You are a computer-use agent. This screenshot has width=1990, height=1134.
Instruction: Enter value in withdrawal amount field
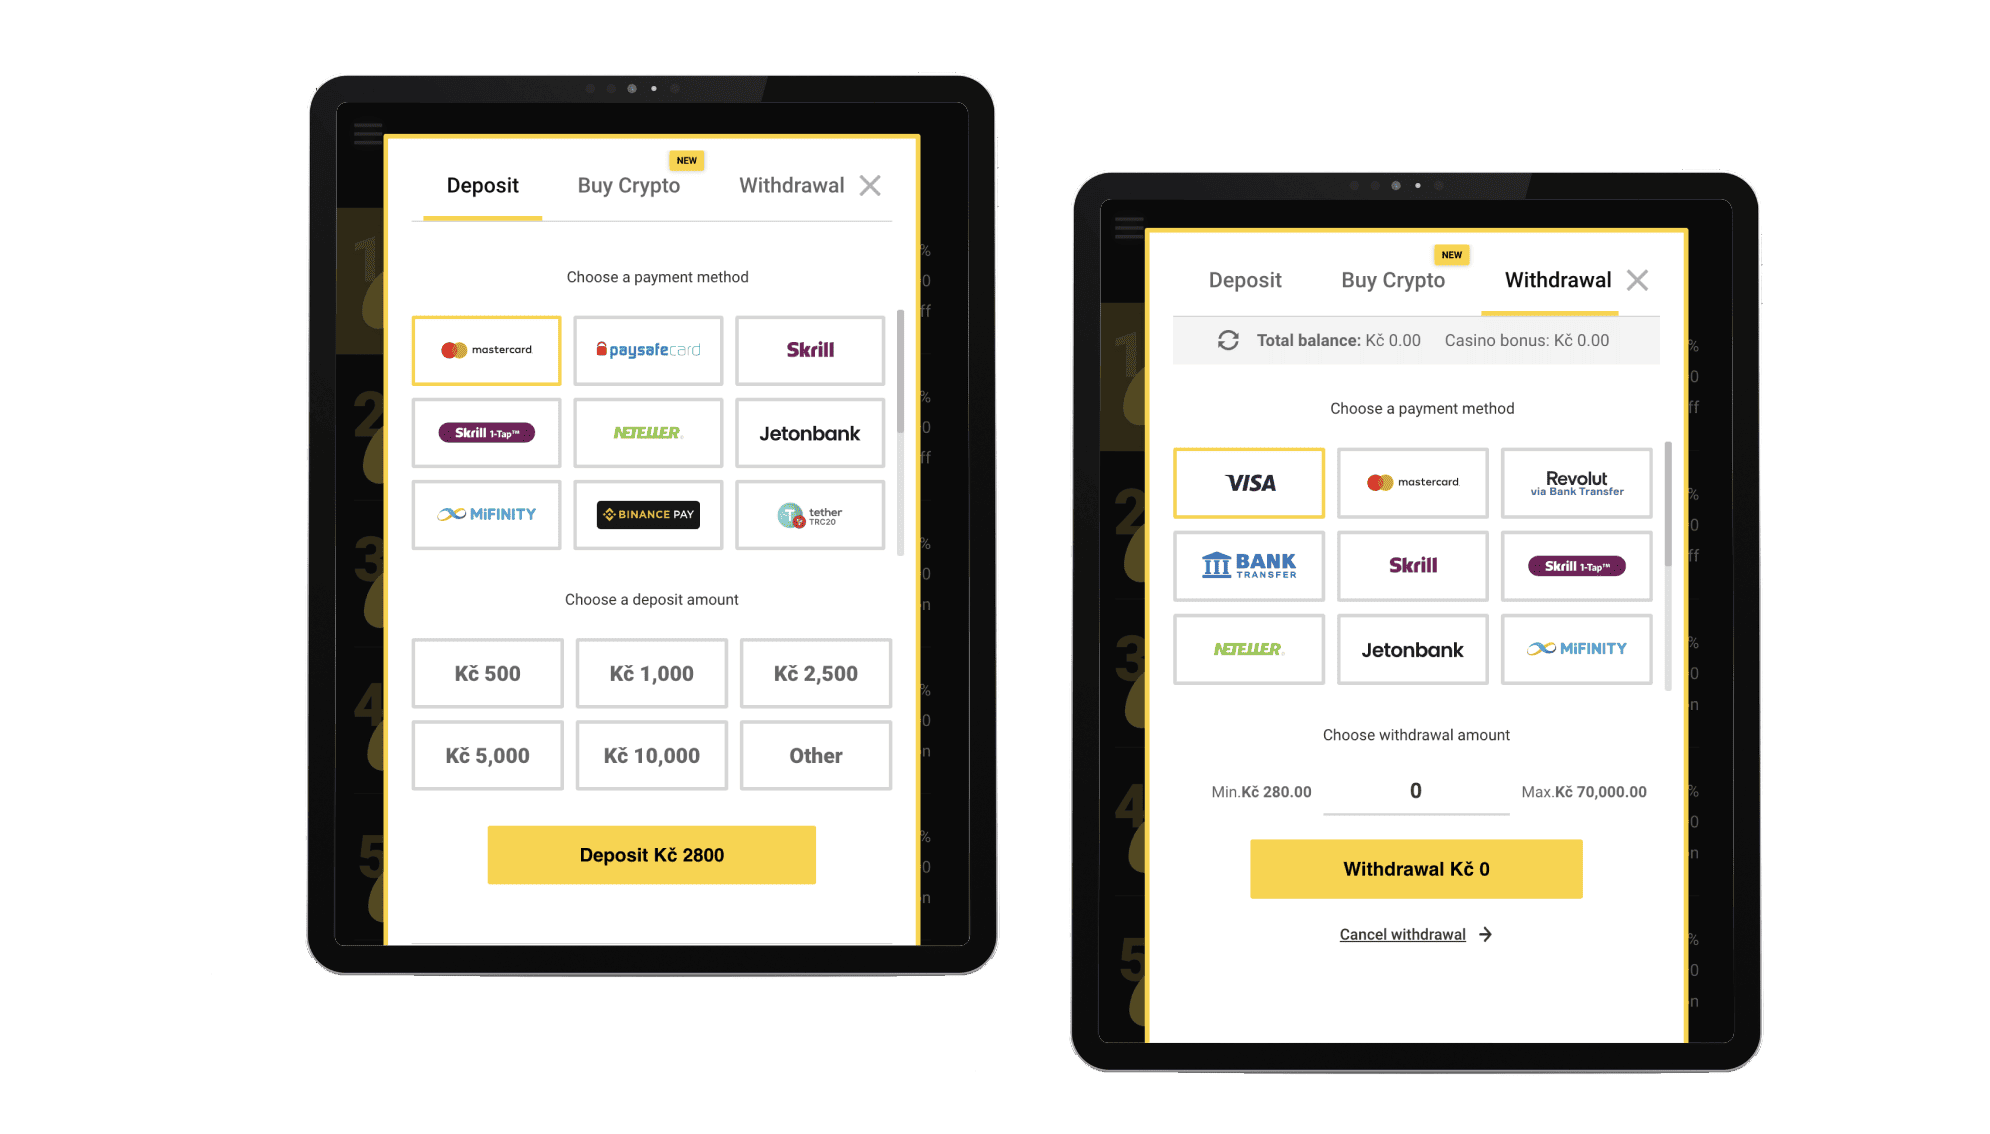[1417, 790]
